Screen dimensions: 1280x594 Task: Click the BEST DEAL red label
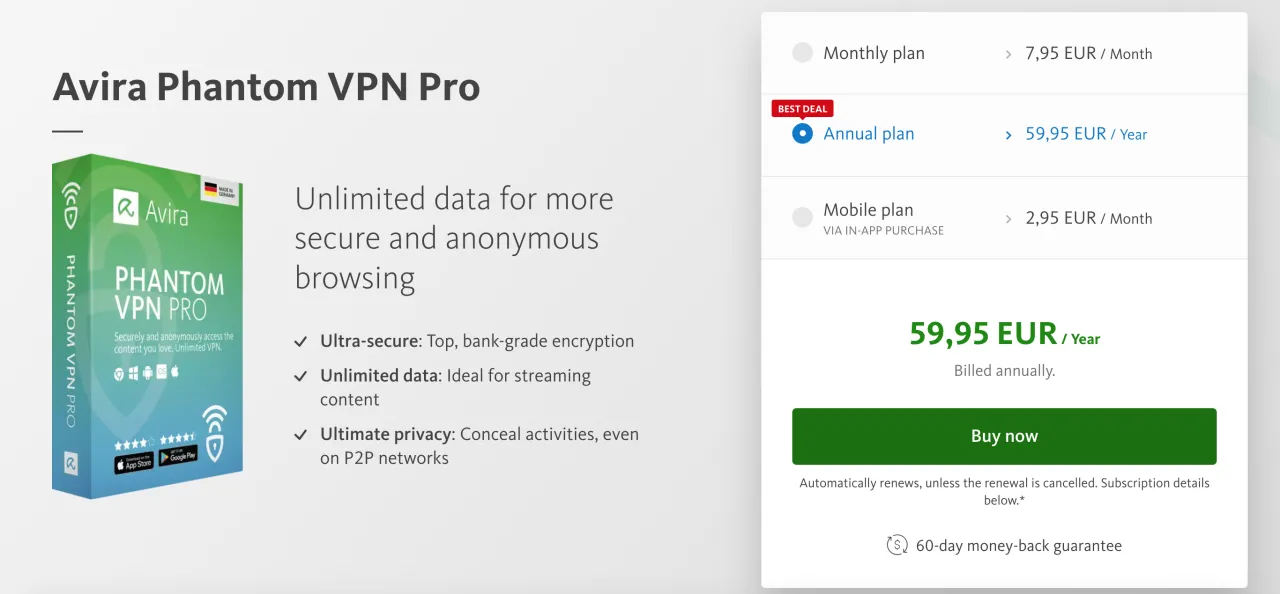point(802,108)
